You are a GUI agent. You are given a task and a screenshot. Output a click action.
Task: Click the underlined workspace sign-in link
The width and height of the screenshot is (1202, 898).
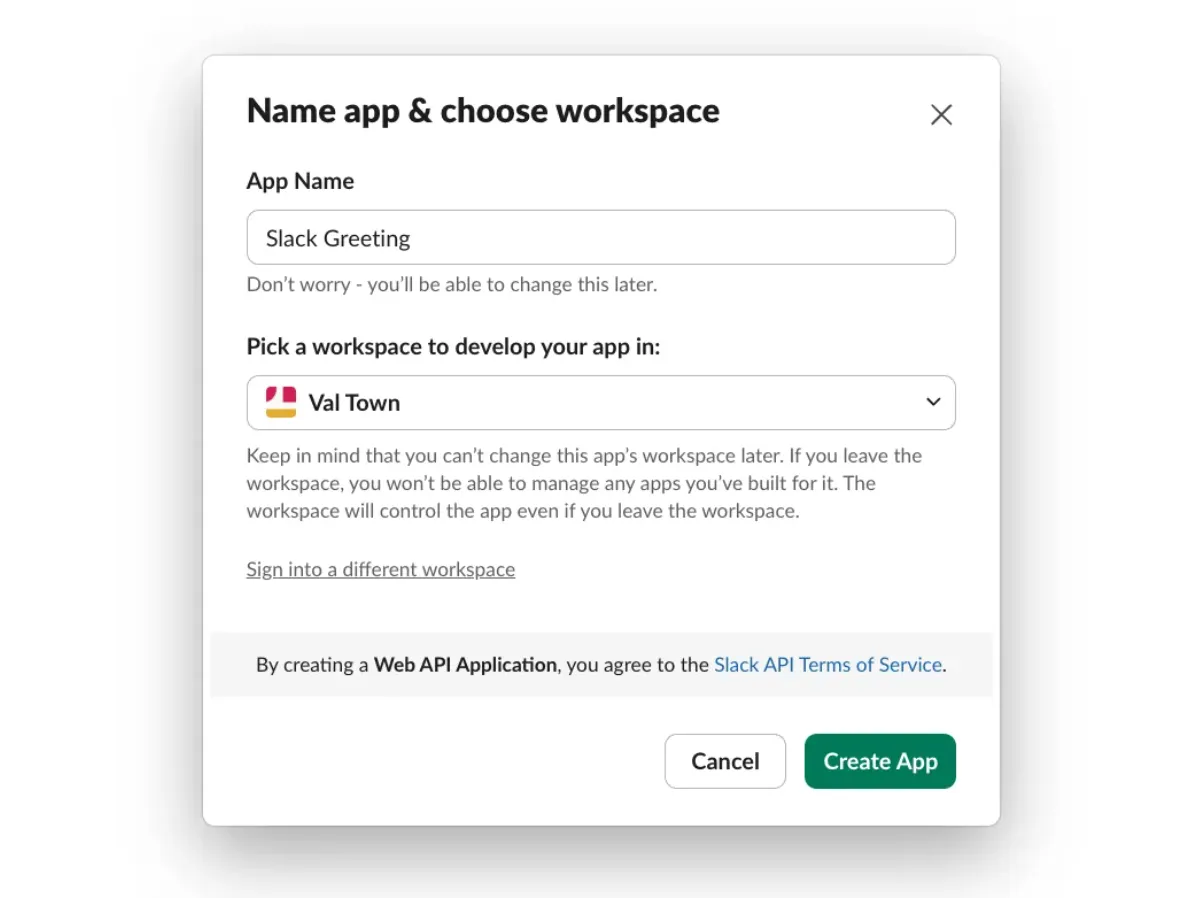(x=380, y=569)
